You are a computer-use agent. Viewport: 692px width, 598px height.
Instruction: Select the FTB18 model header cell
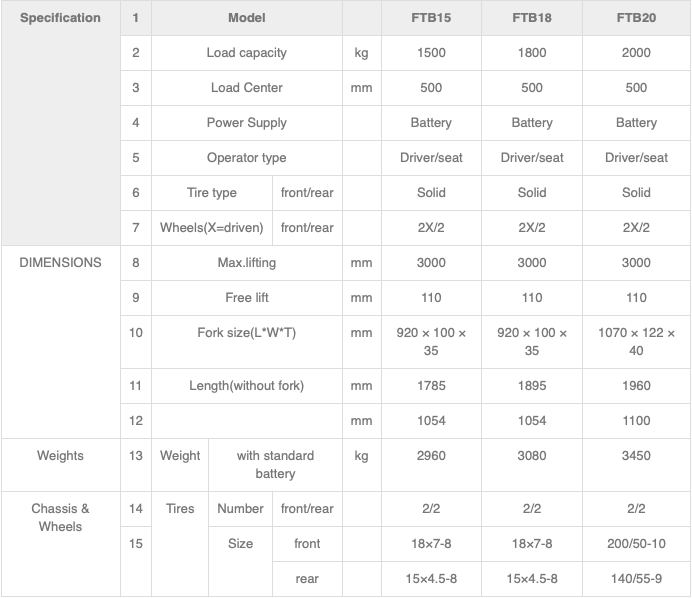click(532, 18)
